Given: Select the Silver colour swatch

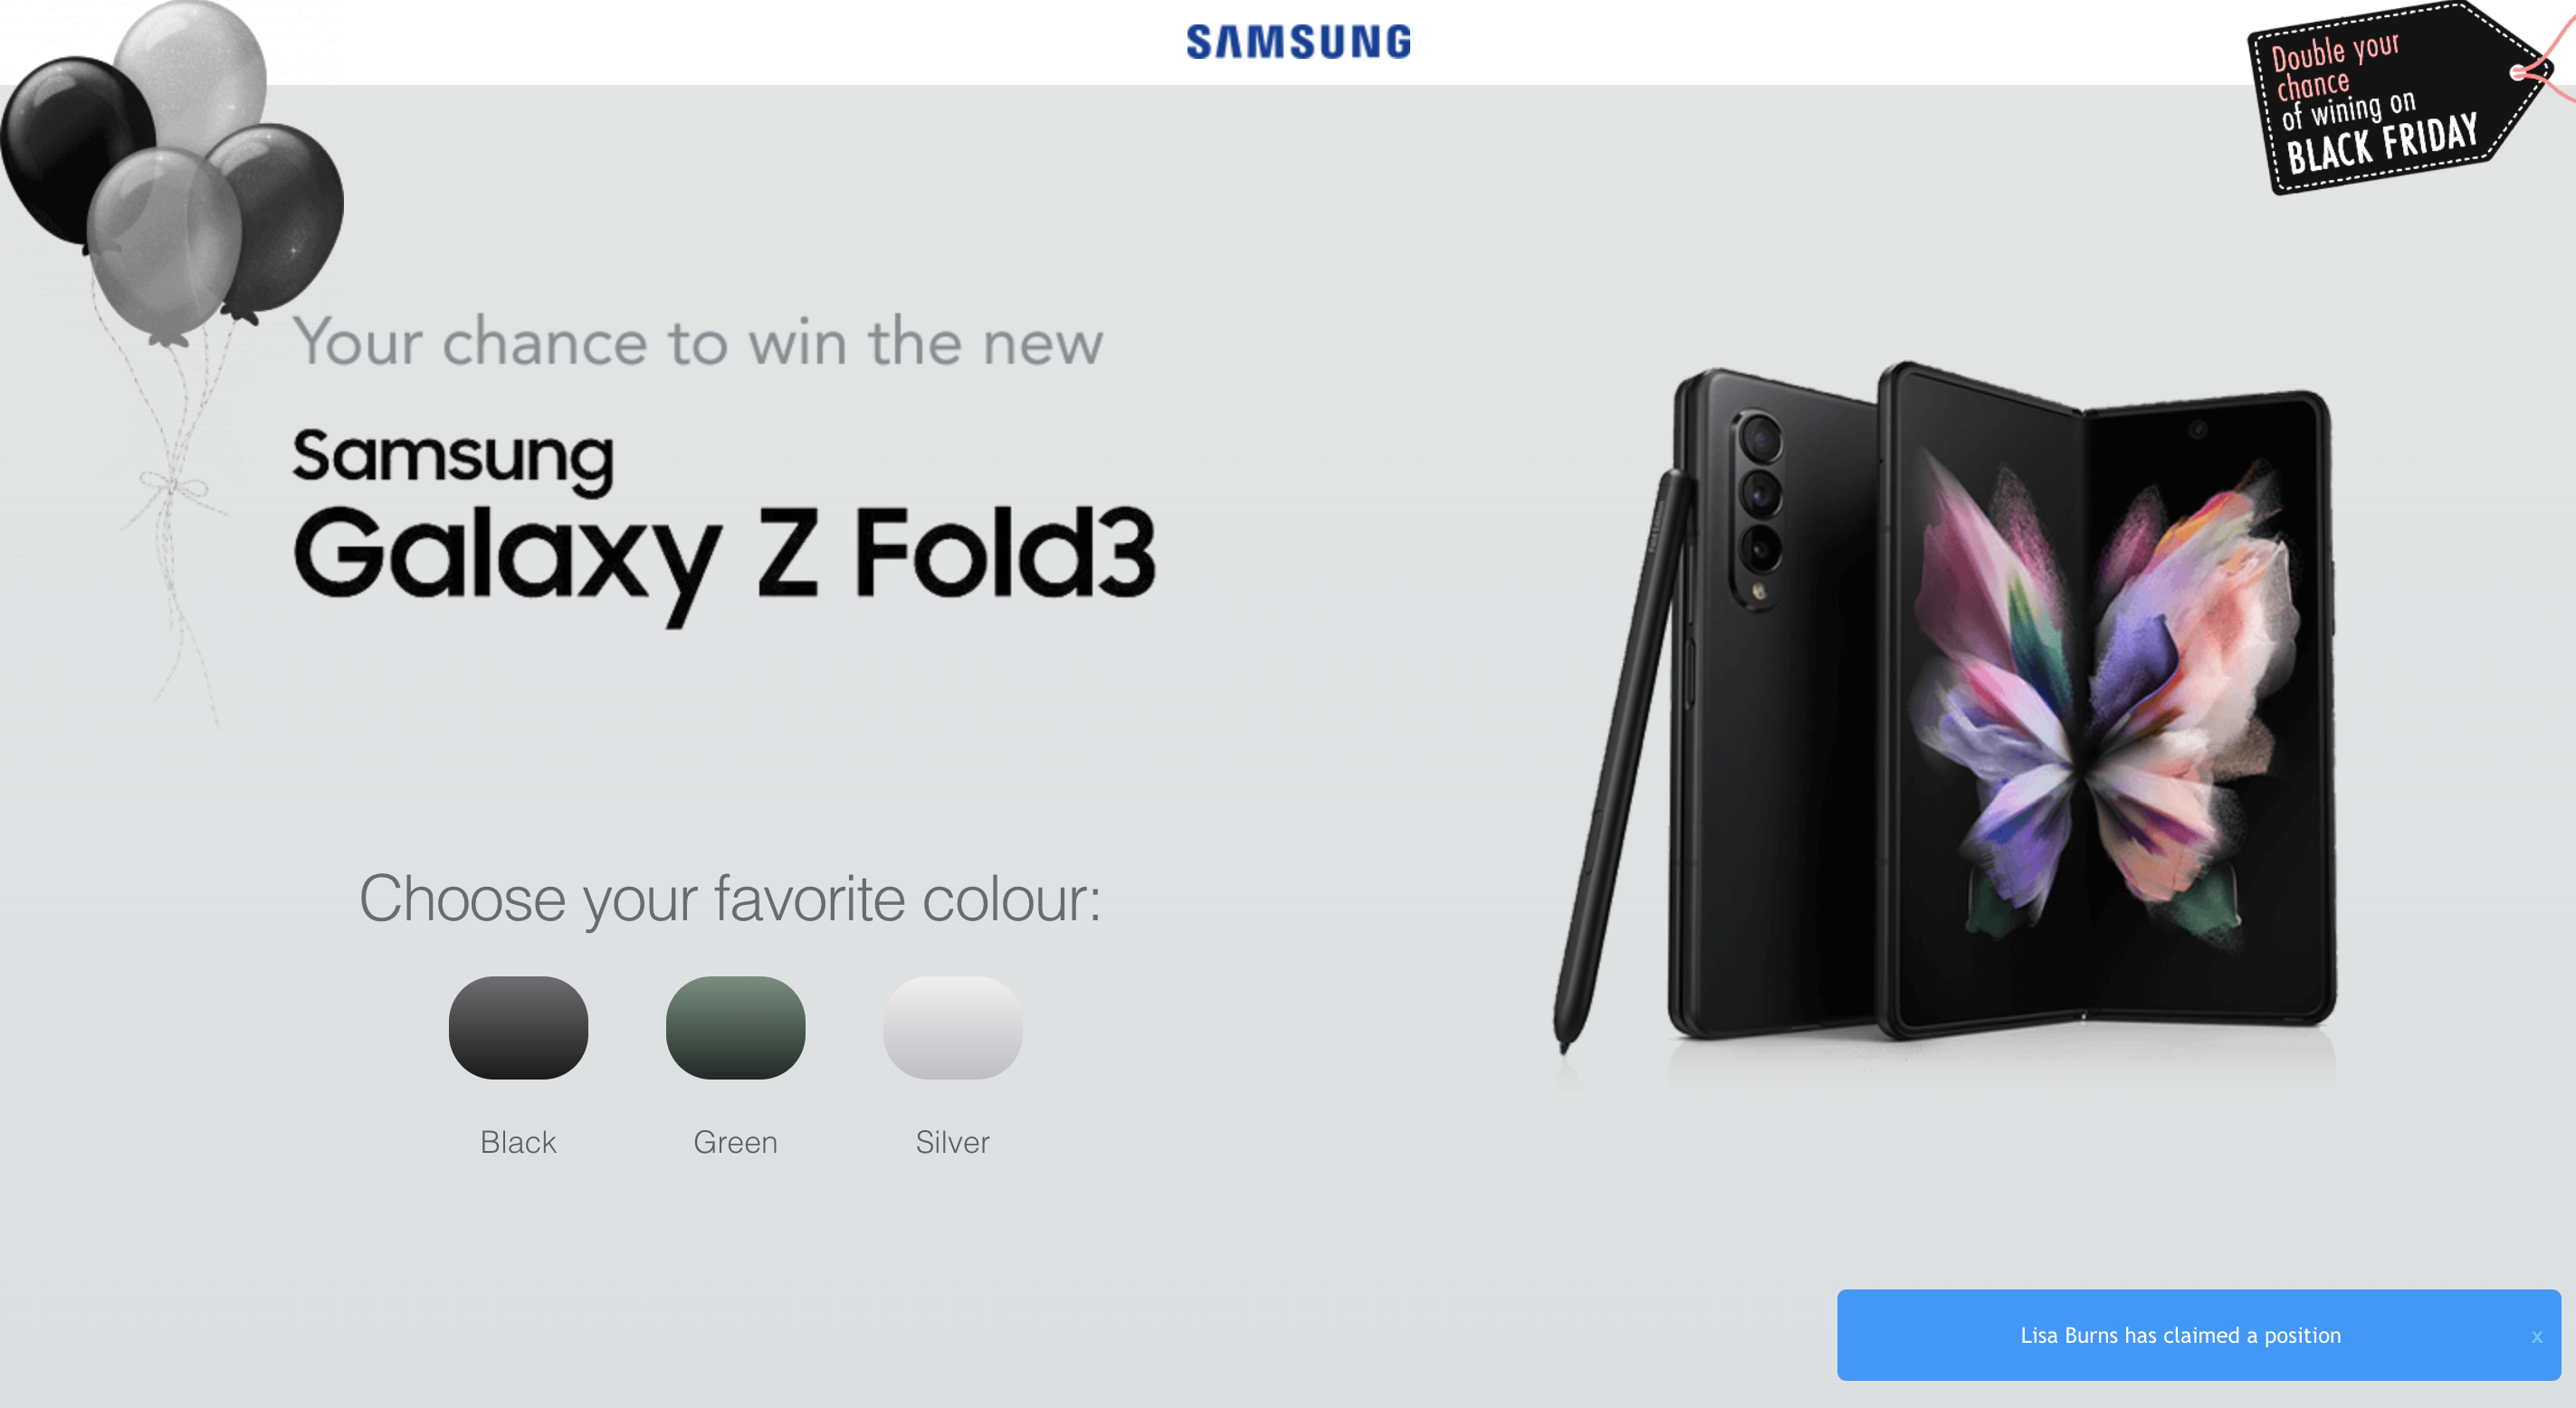Looking at the screenshot, I should 952,1027.
